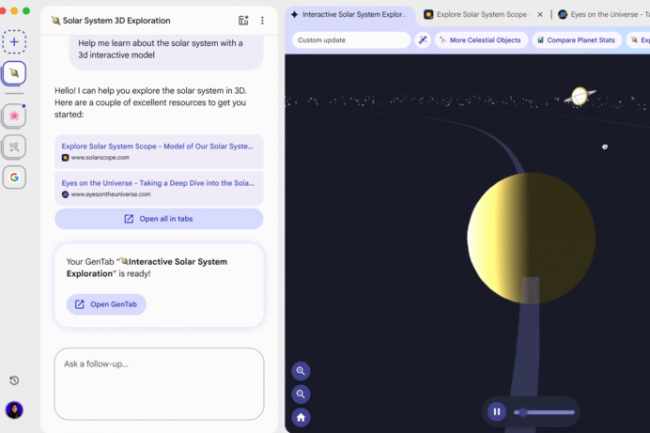This screenshot has height=433, width=650.
Task: Switch to Interactive Solar System Explorer tab
Action: click(350, 15)
